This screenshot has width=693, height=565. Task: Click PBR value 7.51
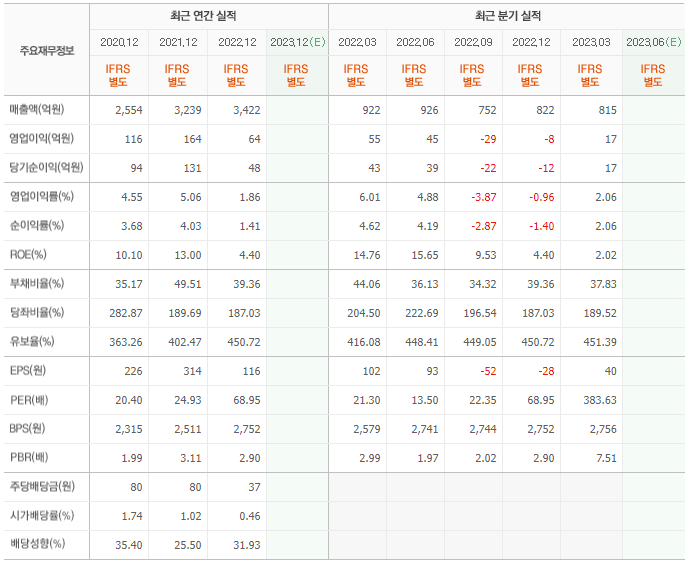click(606, 458)
